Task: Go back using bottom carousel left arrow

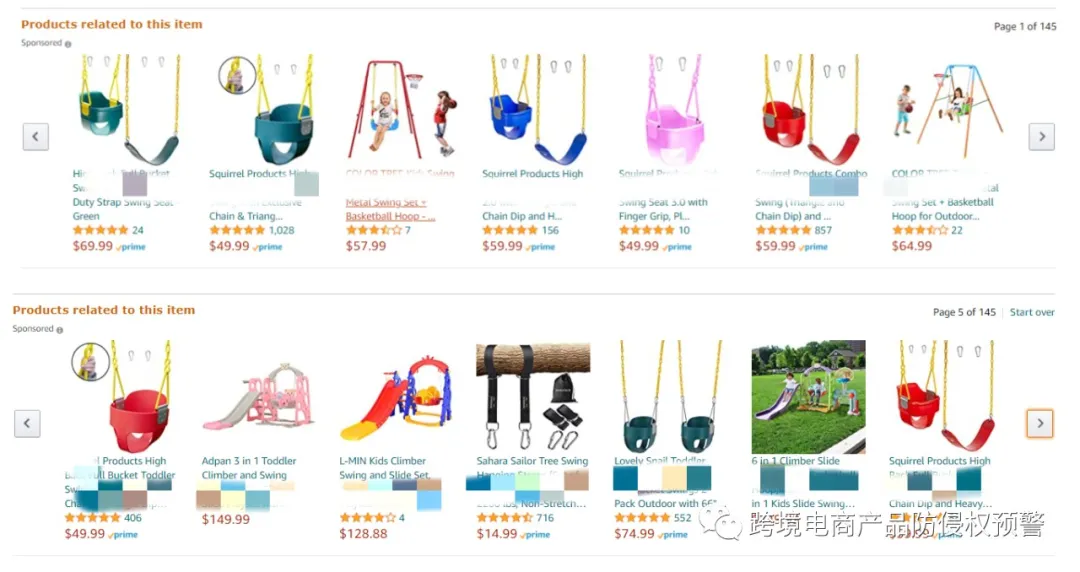Action: 27,423
